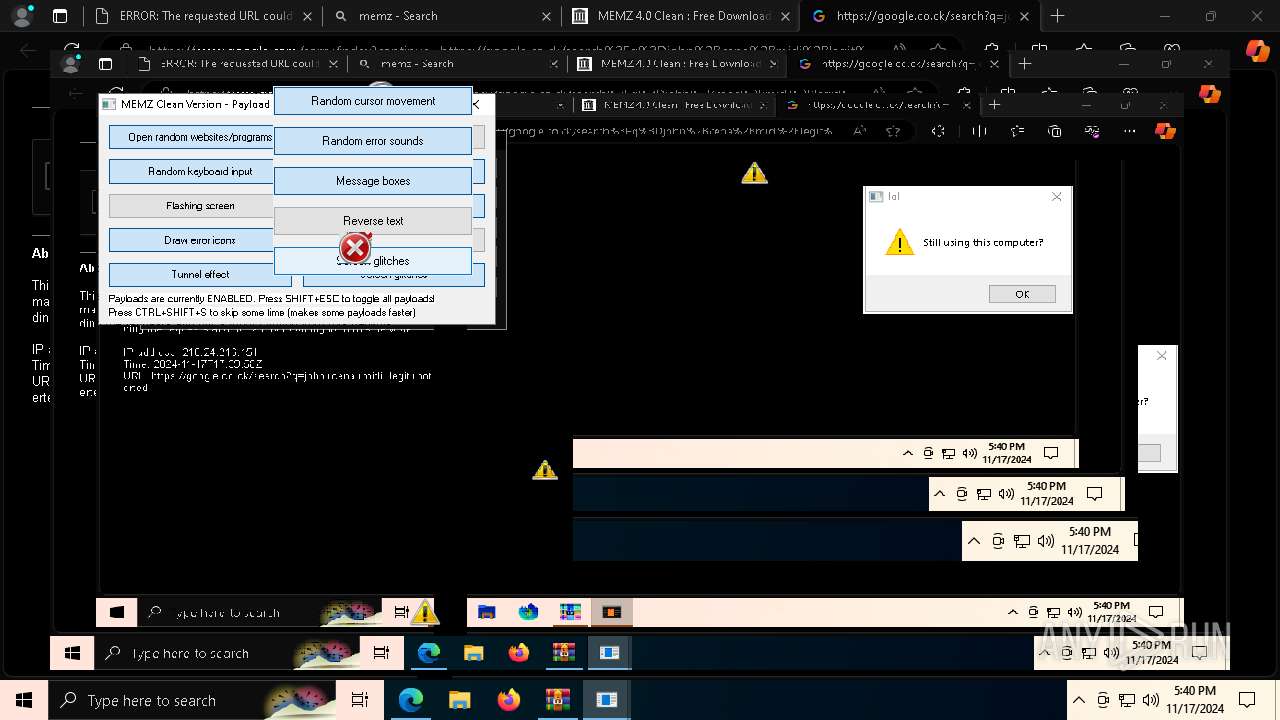Open a new tab in the outermost browser
The width and height of the screenshot is (1280, 720).
(1057, 16)
